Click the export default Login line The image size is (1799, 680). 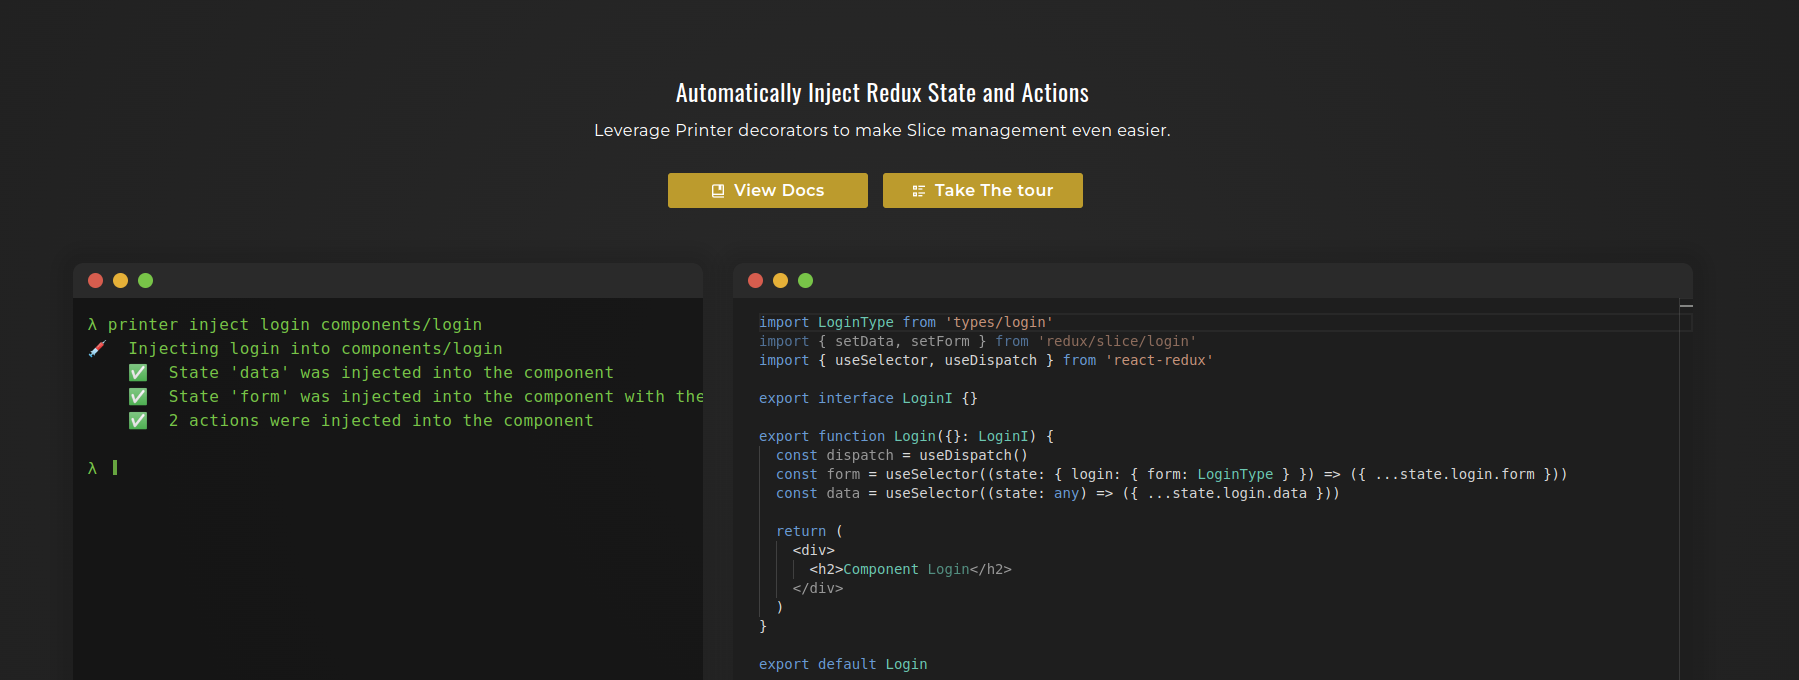[x=842, y=664]
